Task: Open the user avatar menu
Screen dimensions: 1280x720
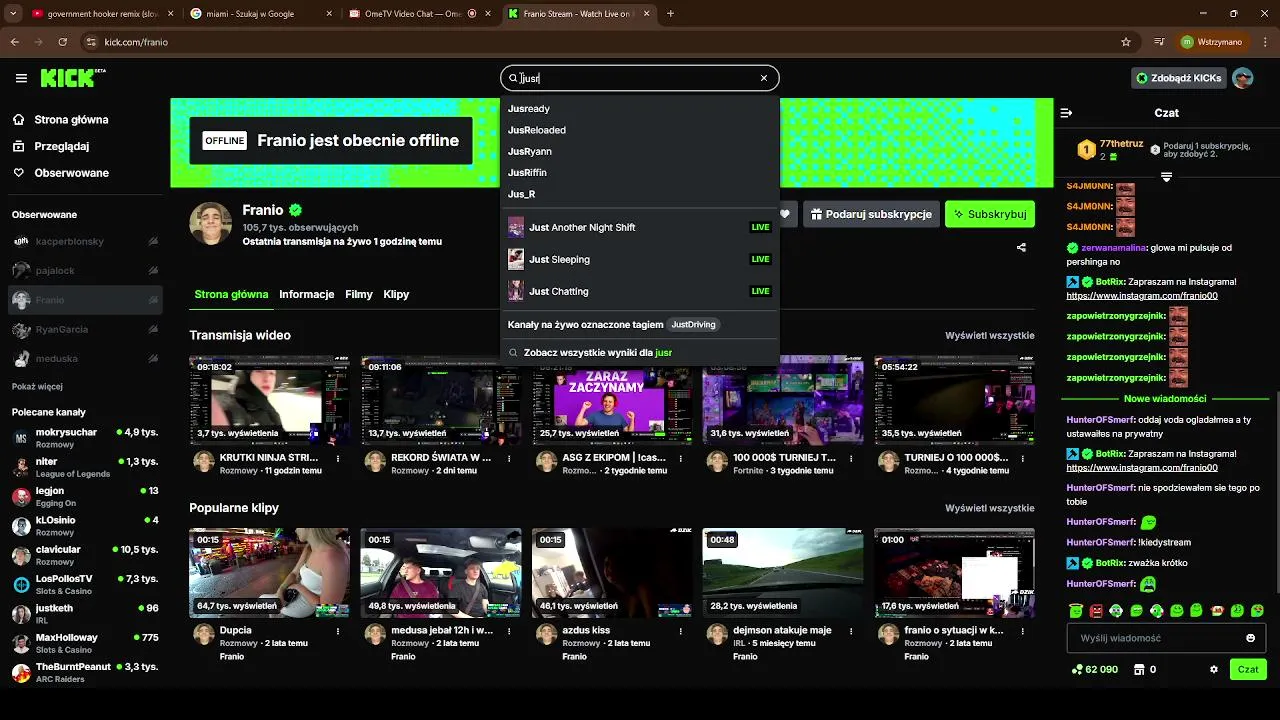Action: [1242, 78]
